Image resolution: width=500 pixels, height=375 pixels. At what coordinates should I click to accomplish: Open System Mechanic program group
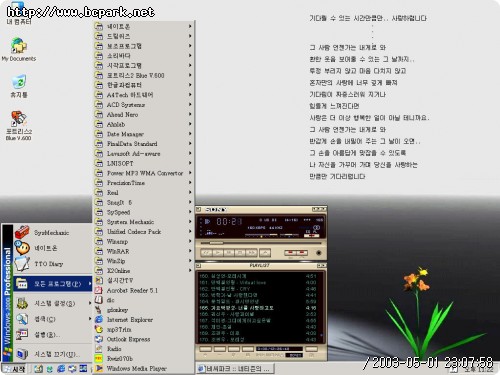pos(143,222)
